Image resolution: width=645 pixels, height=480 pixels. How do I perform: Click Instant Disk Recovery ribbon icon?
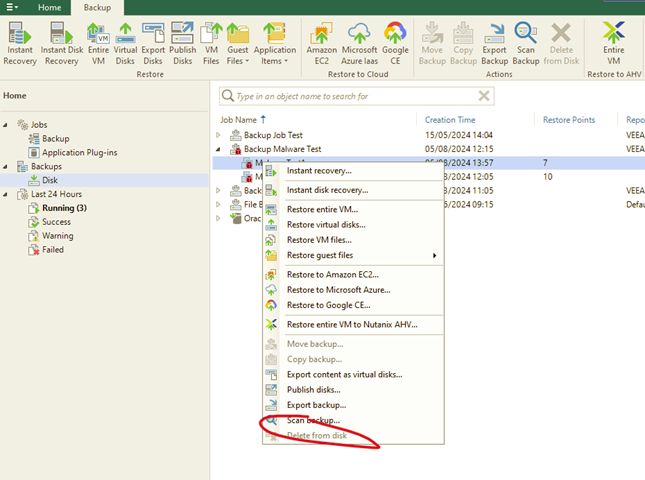[x=62, y=43]
